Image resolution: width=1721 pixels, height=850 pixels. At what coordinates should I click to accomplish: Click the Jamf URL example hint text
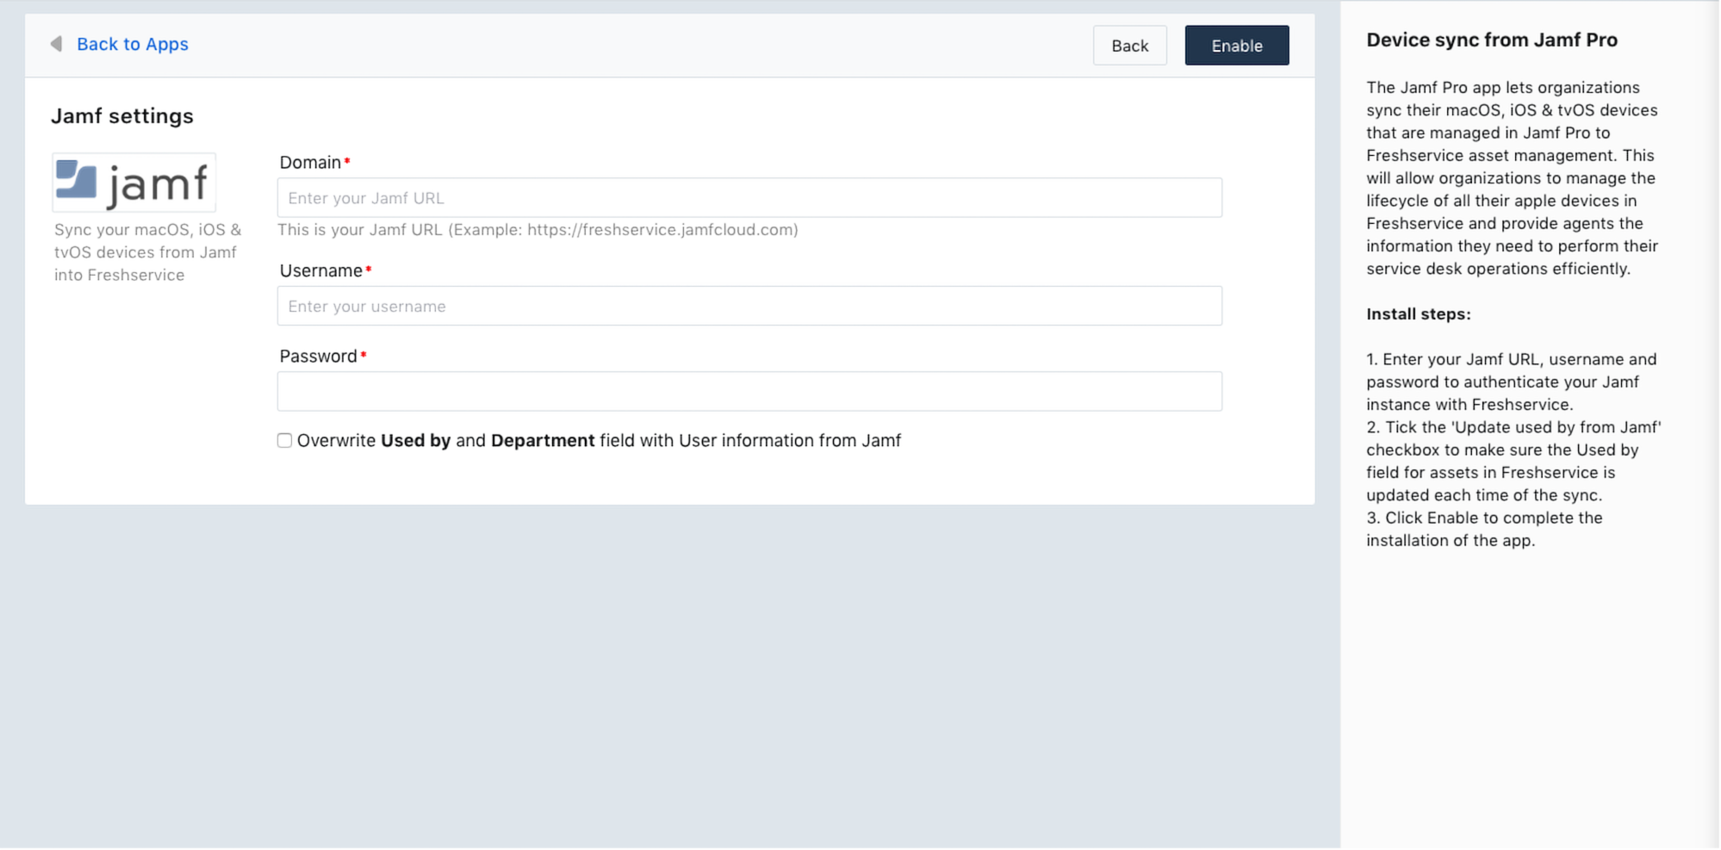[537, 230]
